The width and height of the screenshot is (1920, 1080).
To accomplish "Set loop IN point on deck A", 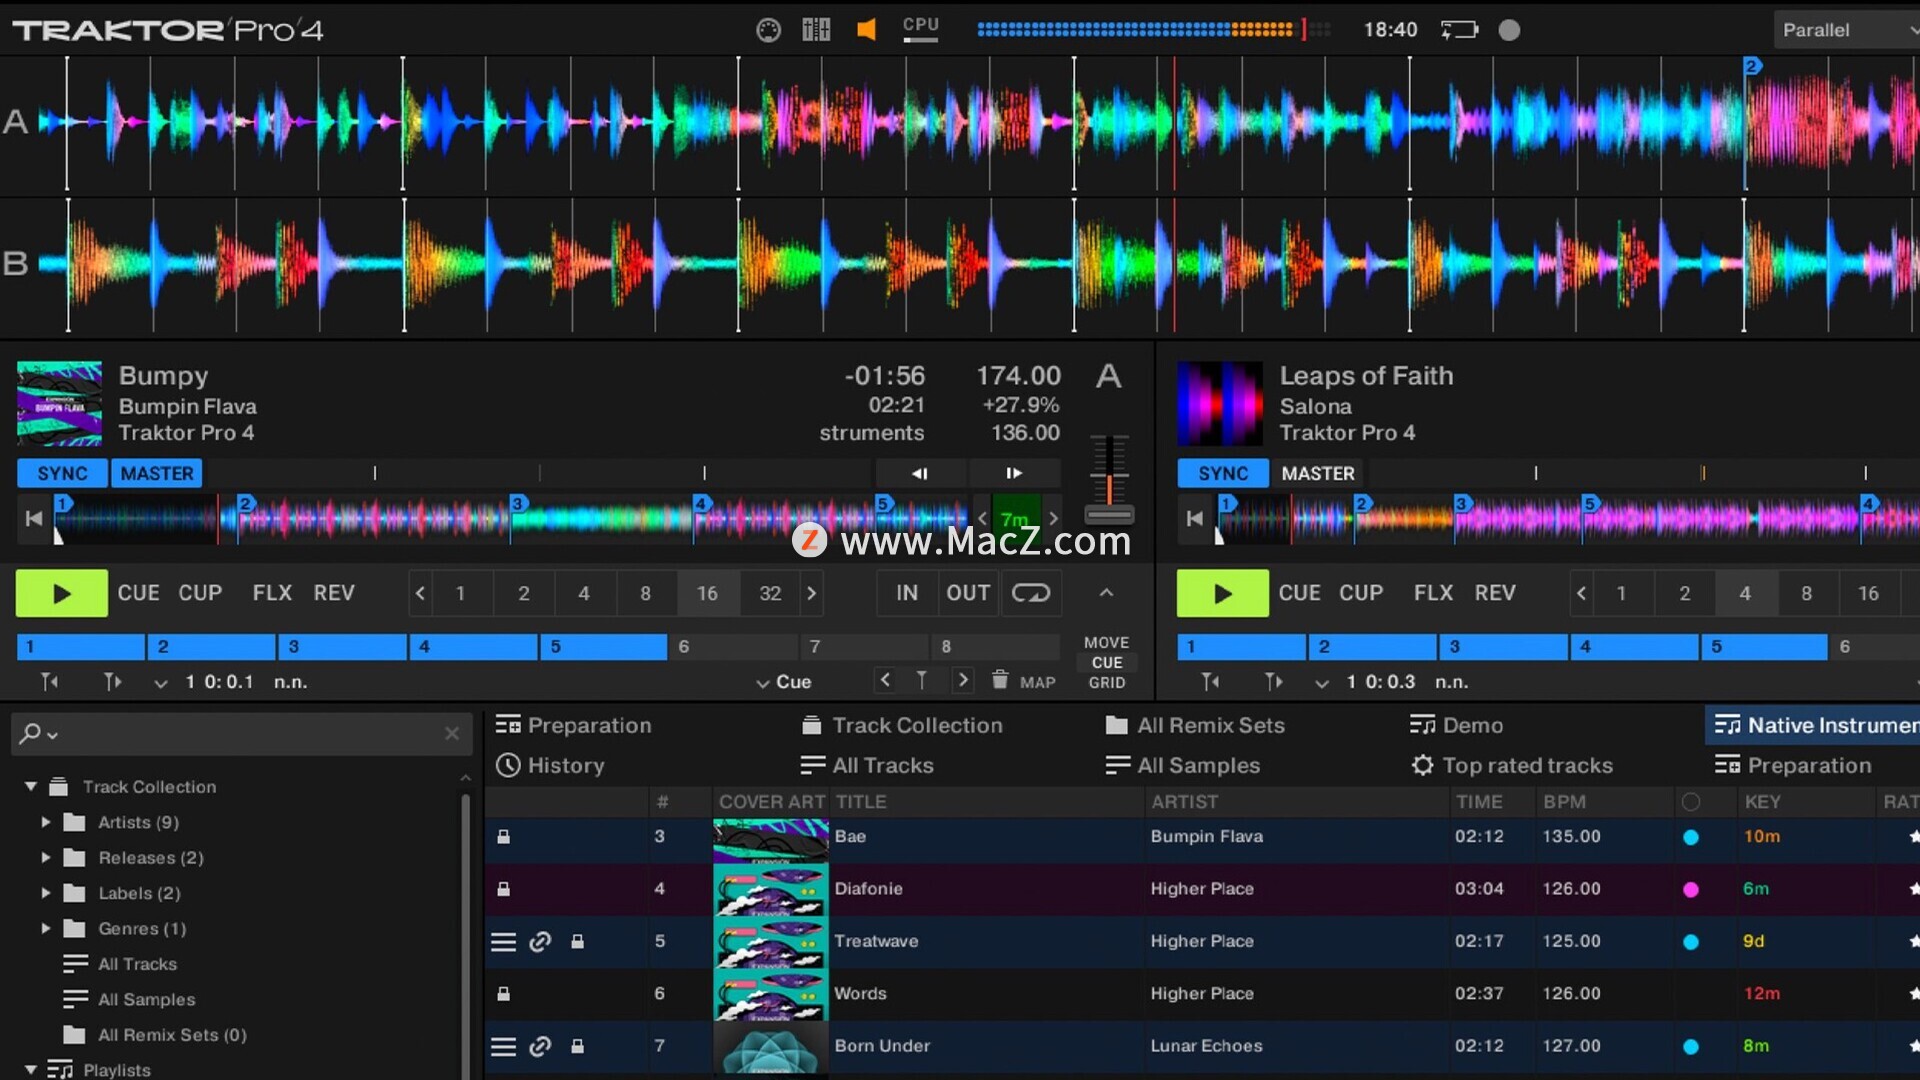I will [x=906, y=593].
